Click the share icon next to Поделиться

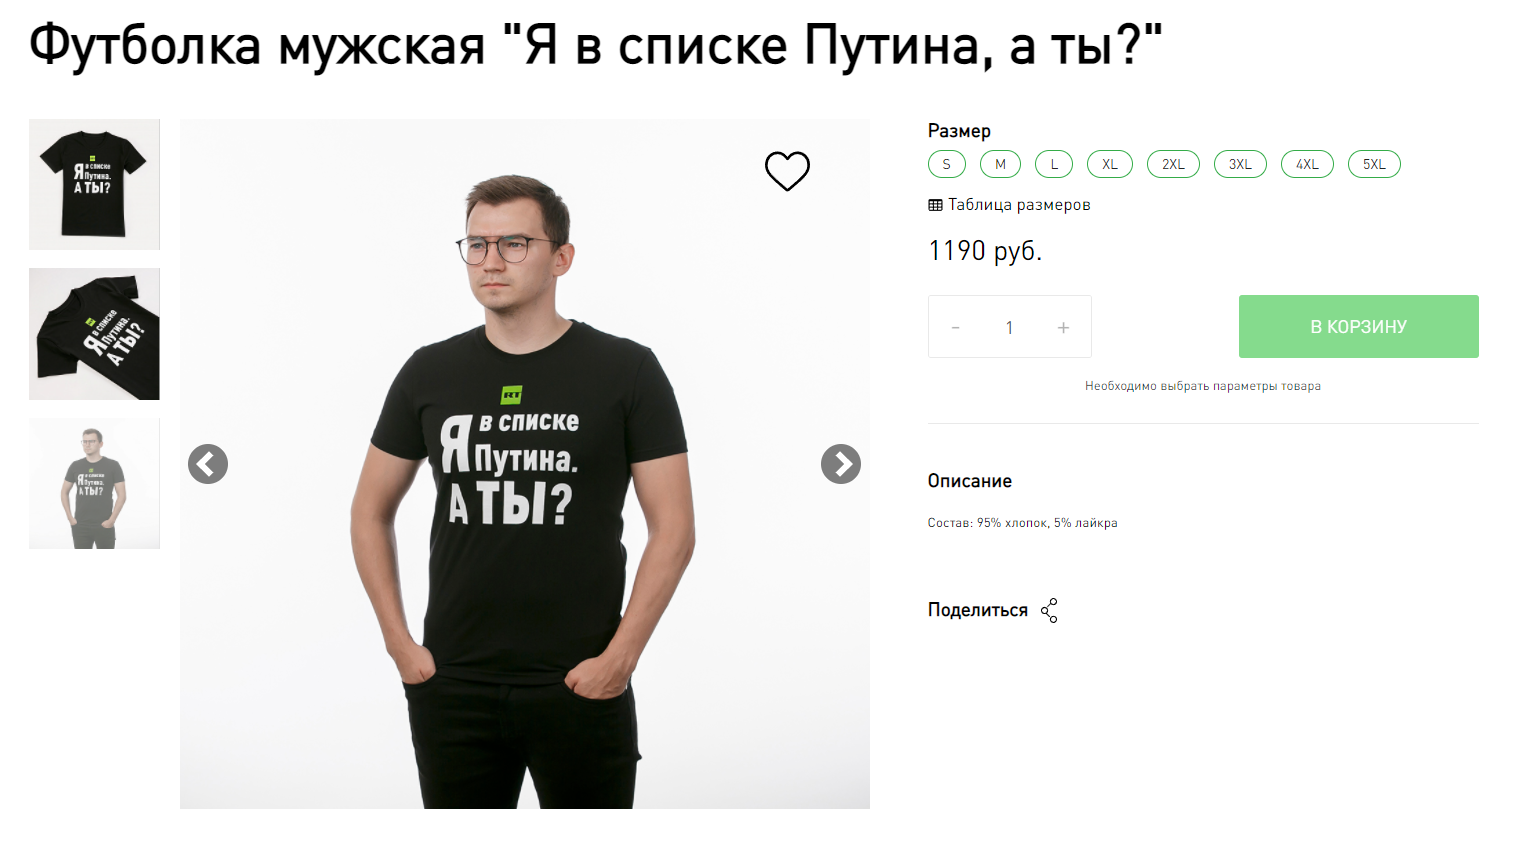coord(1049,611)
